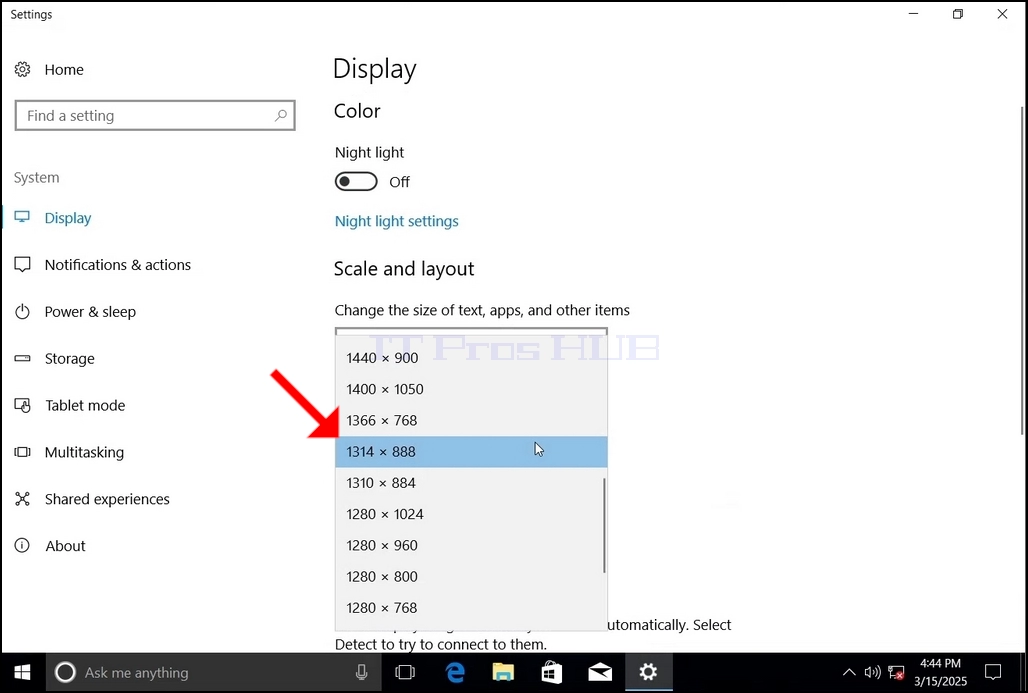Click the volume speaker tray icon
This screenshot has width=1028, height=693.
872,673
